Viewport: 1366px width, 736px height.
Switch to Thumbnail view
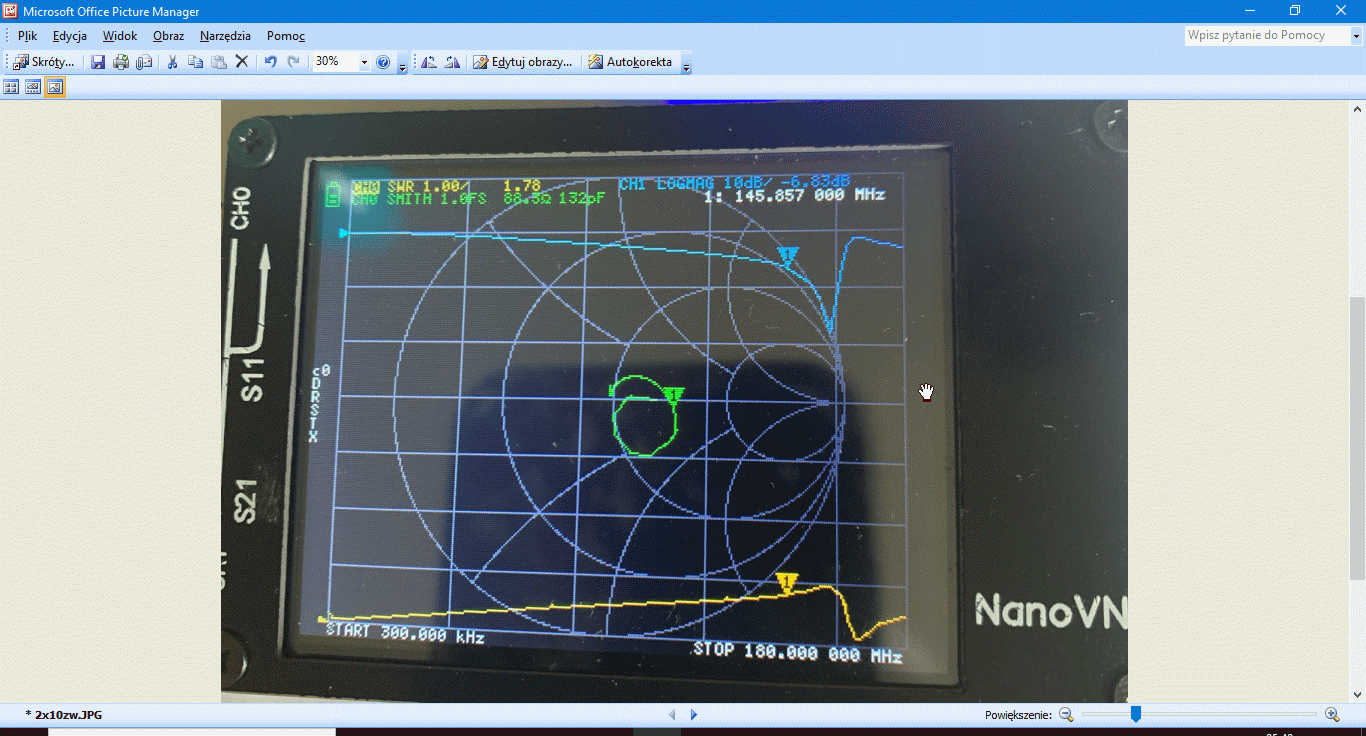(11, 87)
